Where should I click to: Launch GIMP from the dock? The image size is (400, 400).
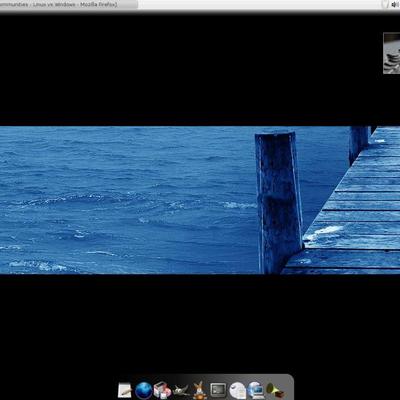181,390
